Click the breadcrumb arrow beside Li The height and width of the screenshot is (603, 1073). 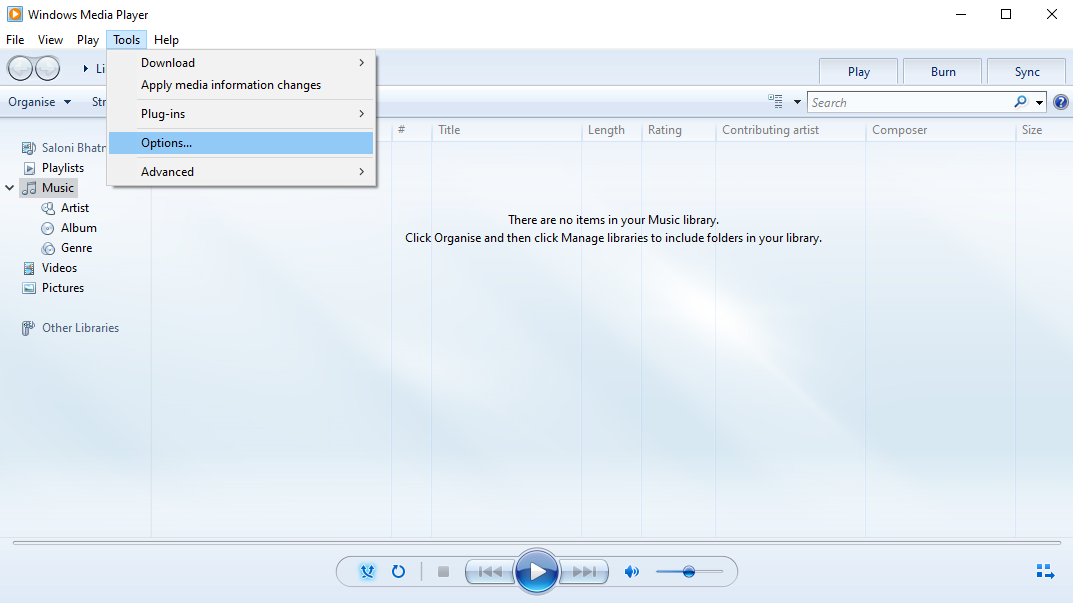pyautogui.click(x=86, y=68)
